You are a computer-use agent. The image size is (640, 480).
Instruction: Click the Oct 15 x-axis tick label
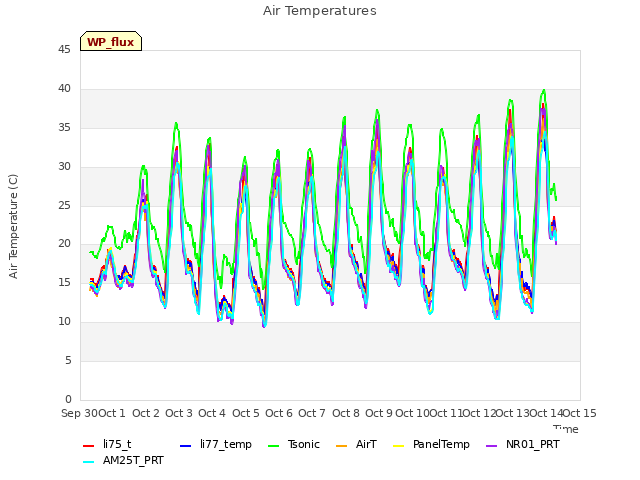point(580,413)
